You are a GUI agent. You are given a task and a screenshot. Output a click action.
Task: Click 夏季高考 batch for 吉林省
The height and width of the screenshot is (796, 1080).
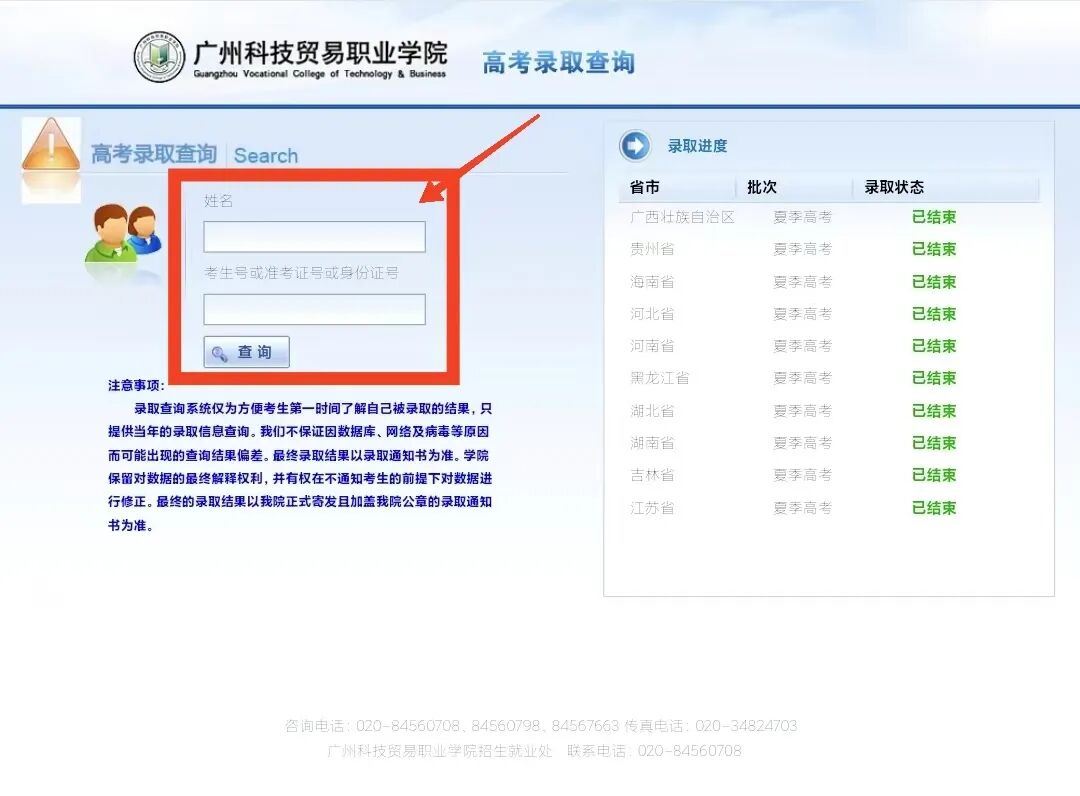(x=802, y=475)
